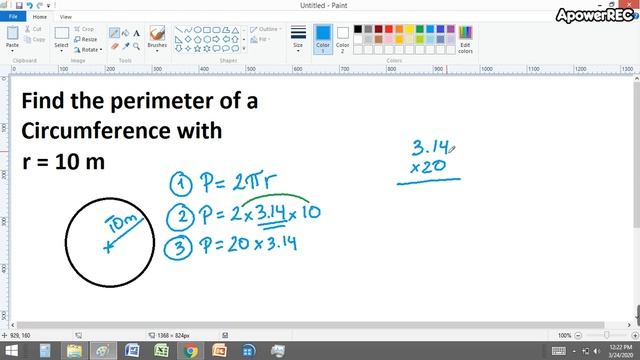Activate the Text tool
The width and height of the screenshot is (640, 360).
pos(137,33)
